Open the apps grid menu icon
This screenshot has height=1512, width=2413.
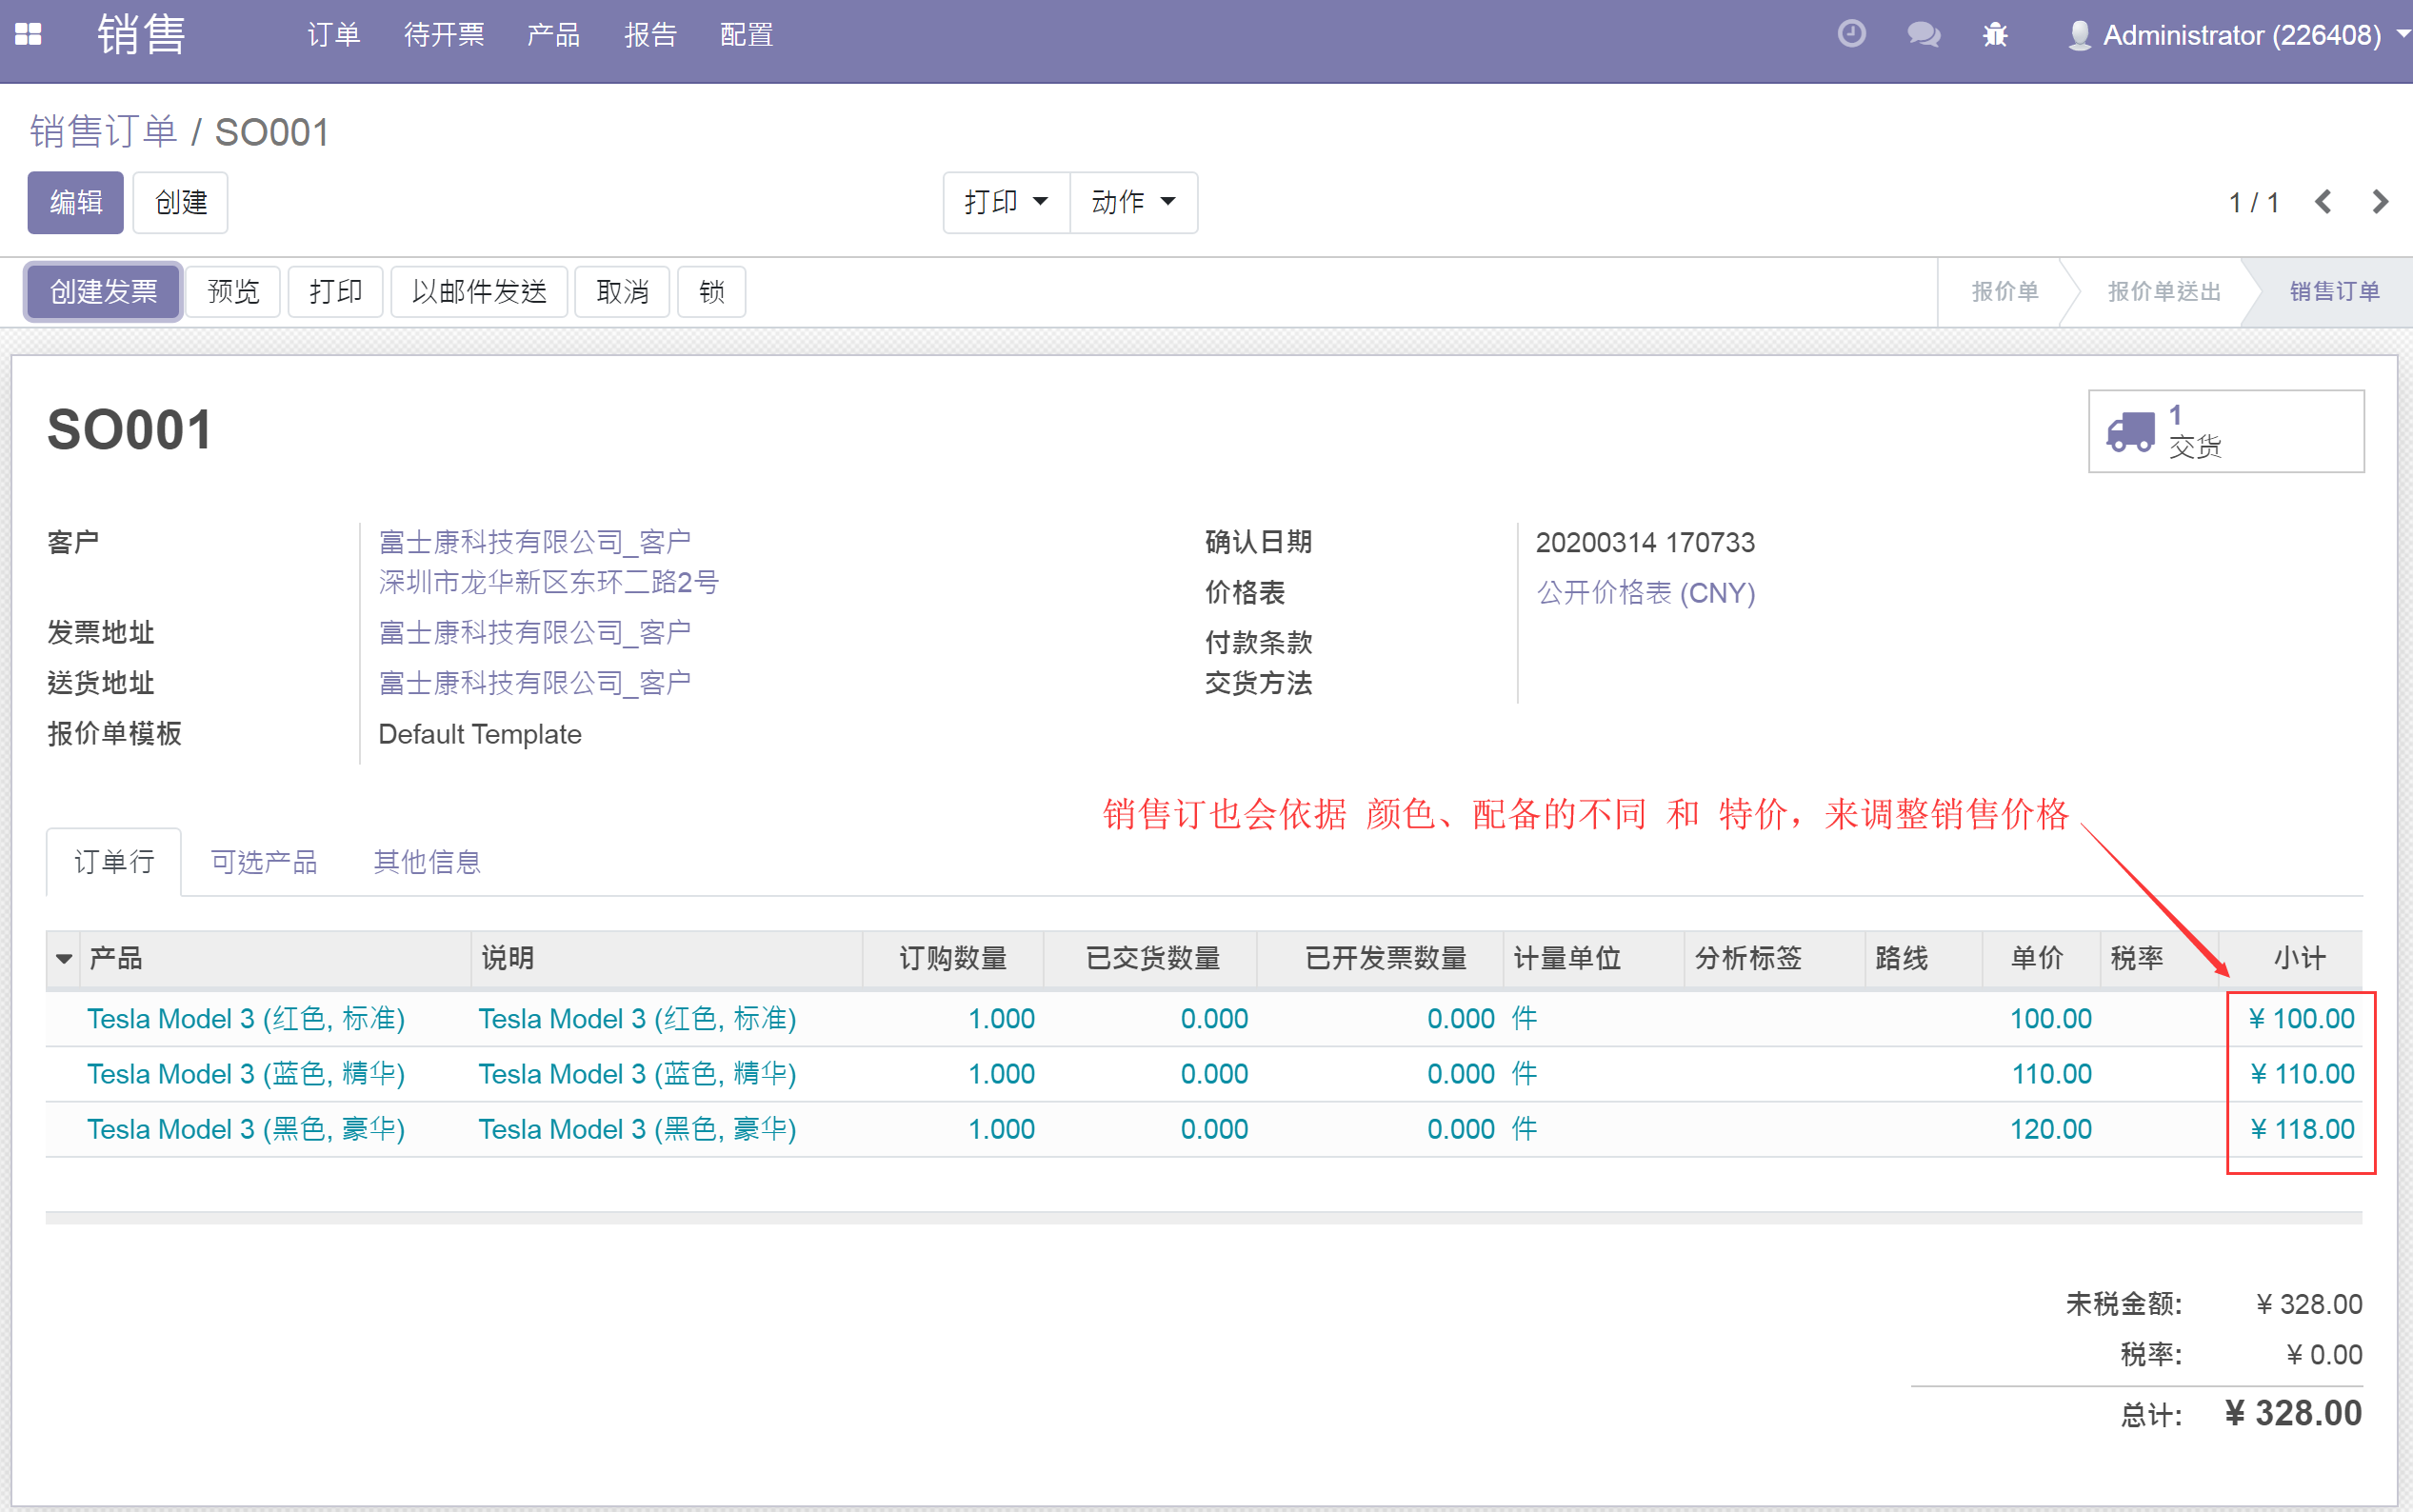[x=28, y=35]
